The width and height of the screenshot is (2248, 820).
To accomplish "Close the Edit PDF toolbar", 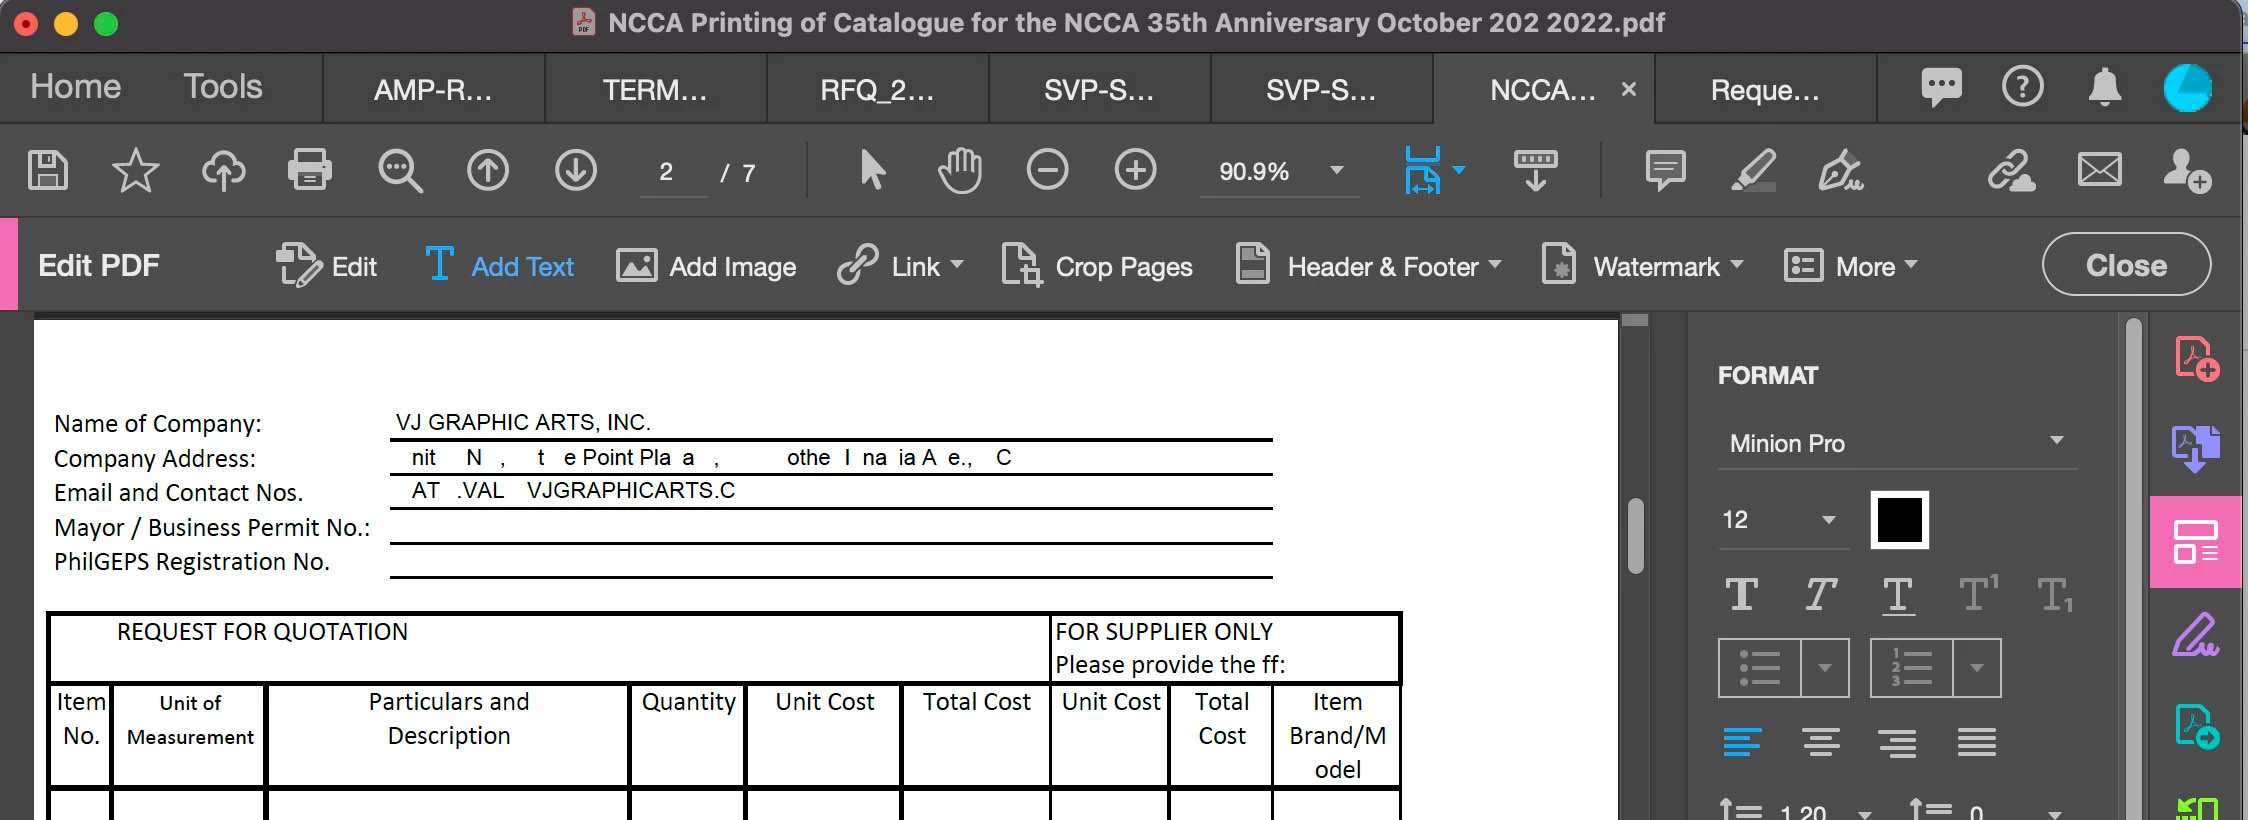I will (2126, 265).
